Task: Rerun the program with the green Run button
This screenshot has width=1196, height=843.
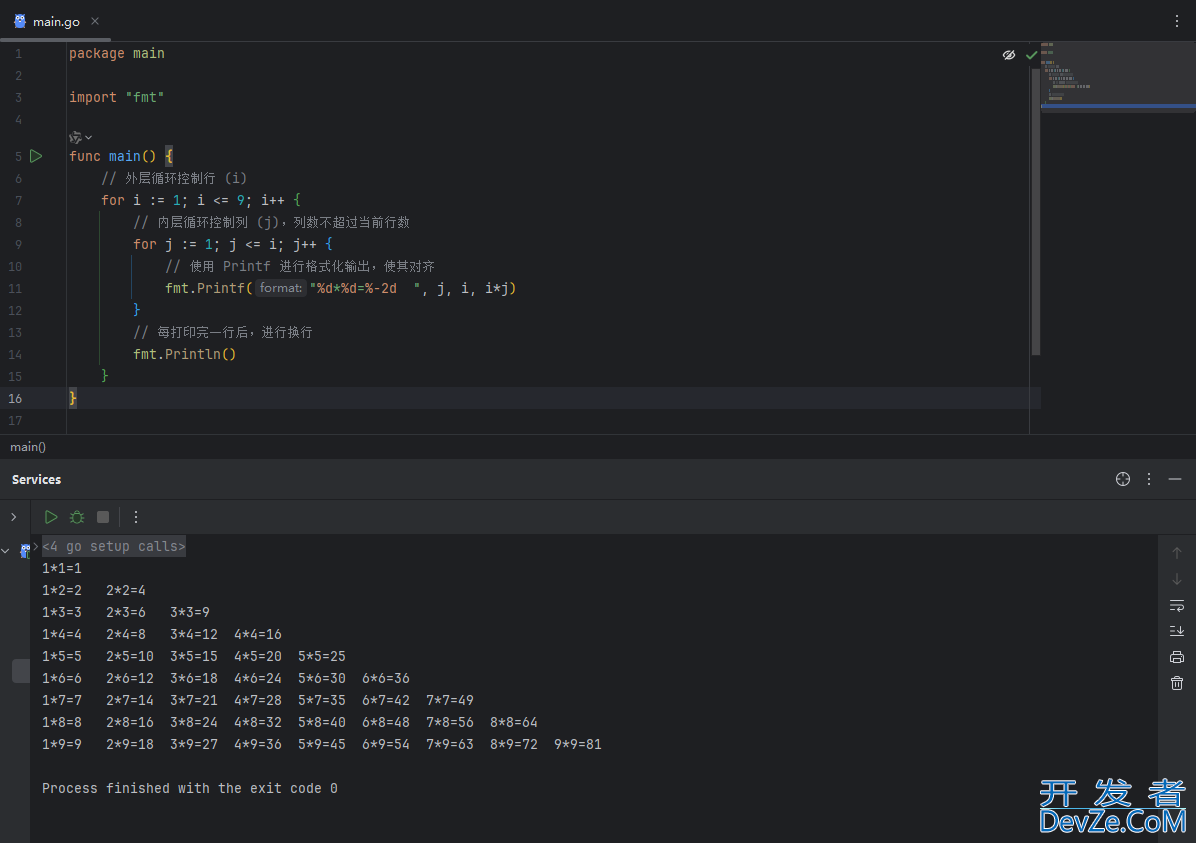Action: [x=51, y=517]
